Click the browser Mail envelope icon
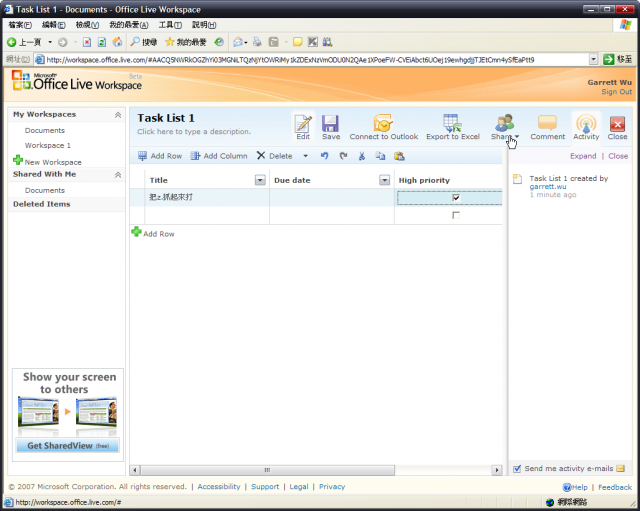 [238, 42]
